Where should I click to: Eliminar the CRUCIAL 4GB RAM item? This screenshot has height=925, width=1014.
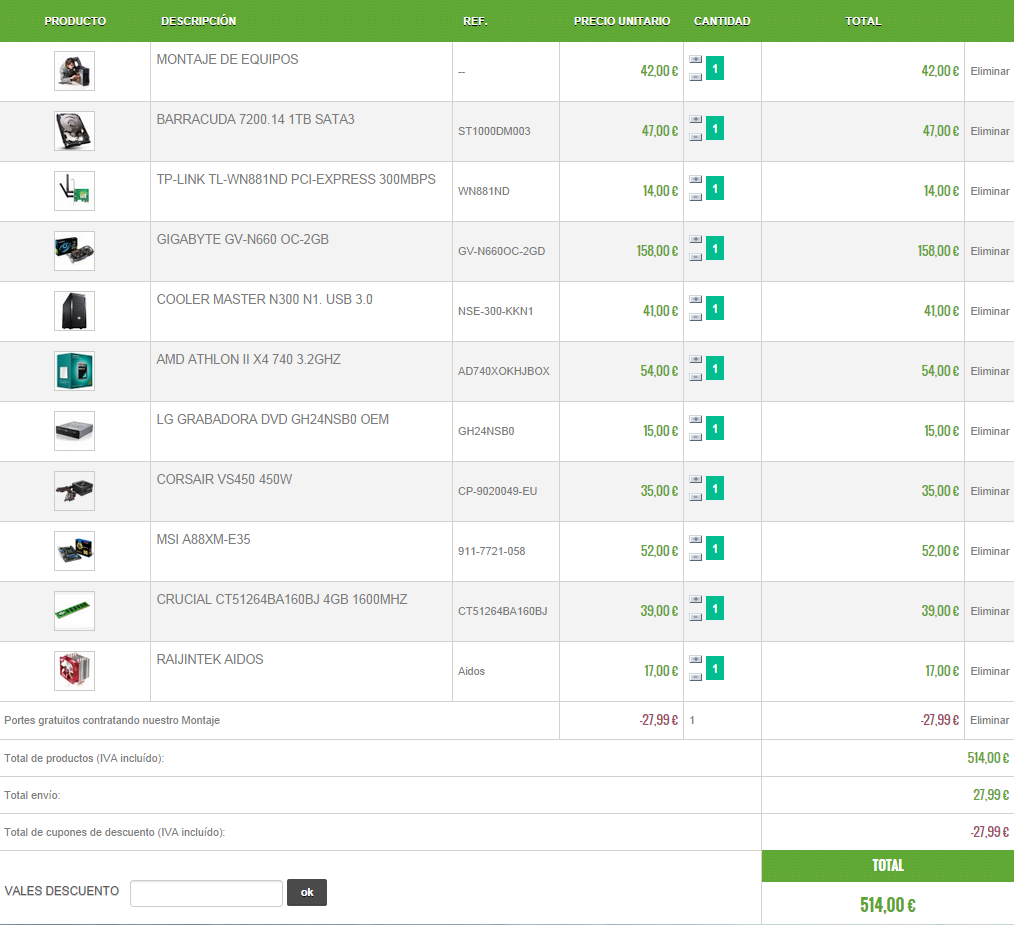click(x=989, y=611)
